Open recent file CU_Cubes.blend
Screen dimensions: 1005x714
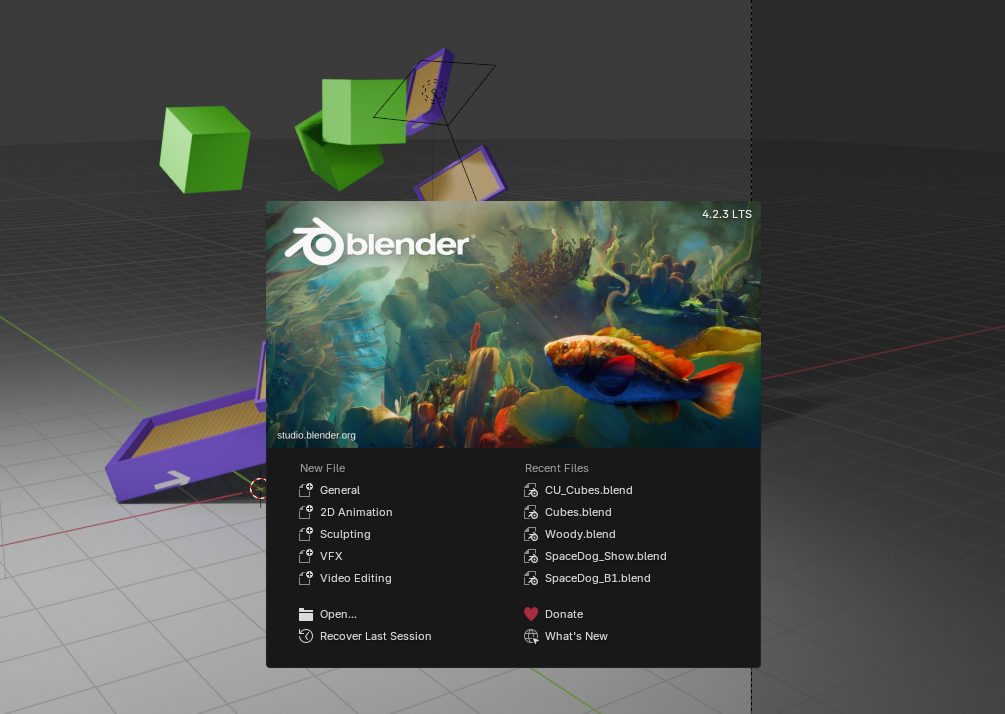click(588, 490)
